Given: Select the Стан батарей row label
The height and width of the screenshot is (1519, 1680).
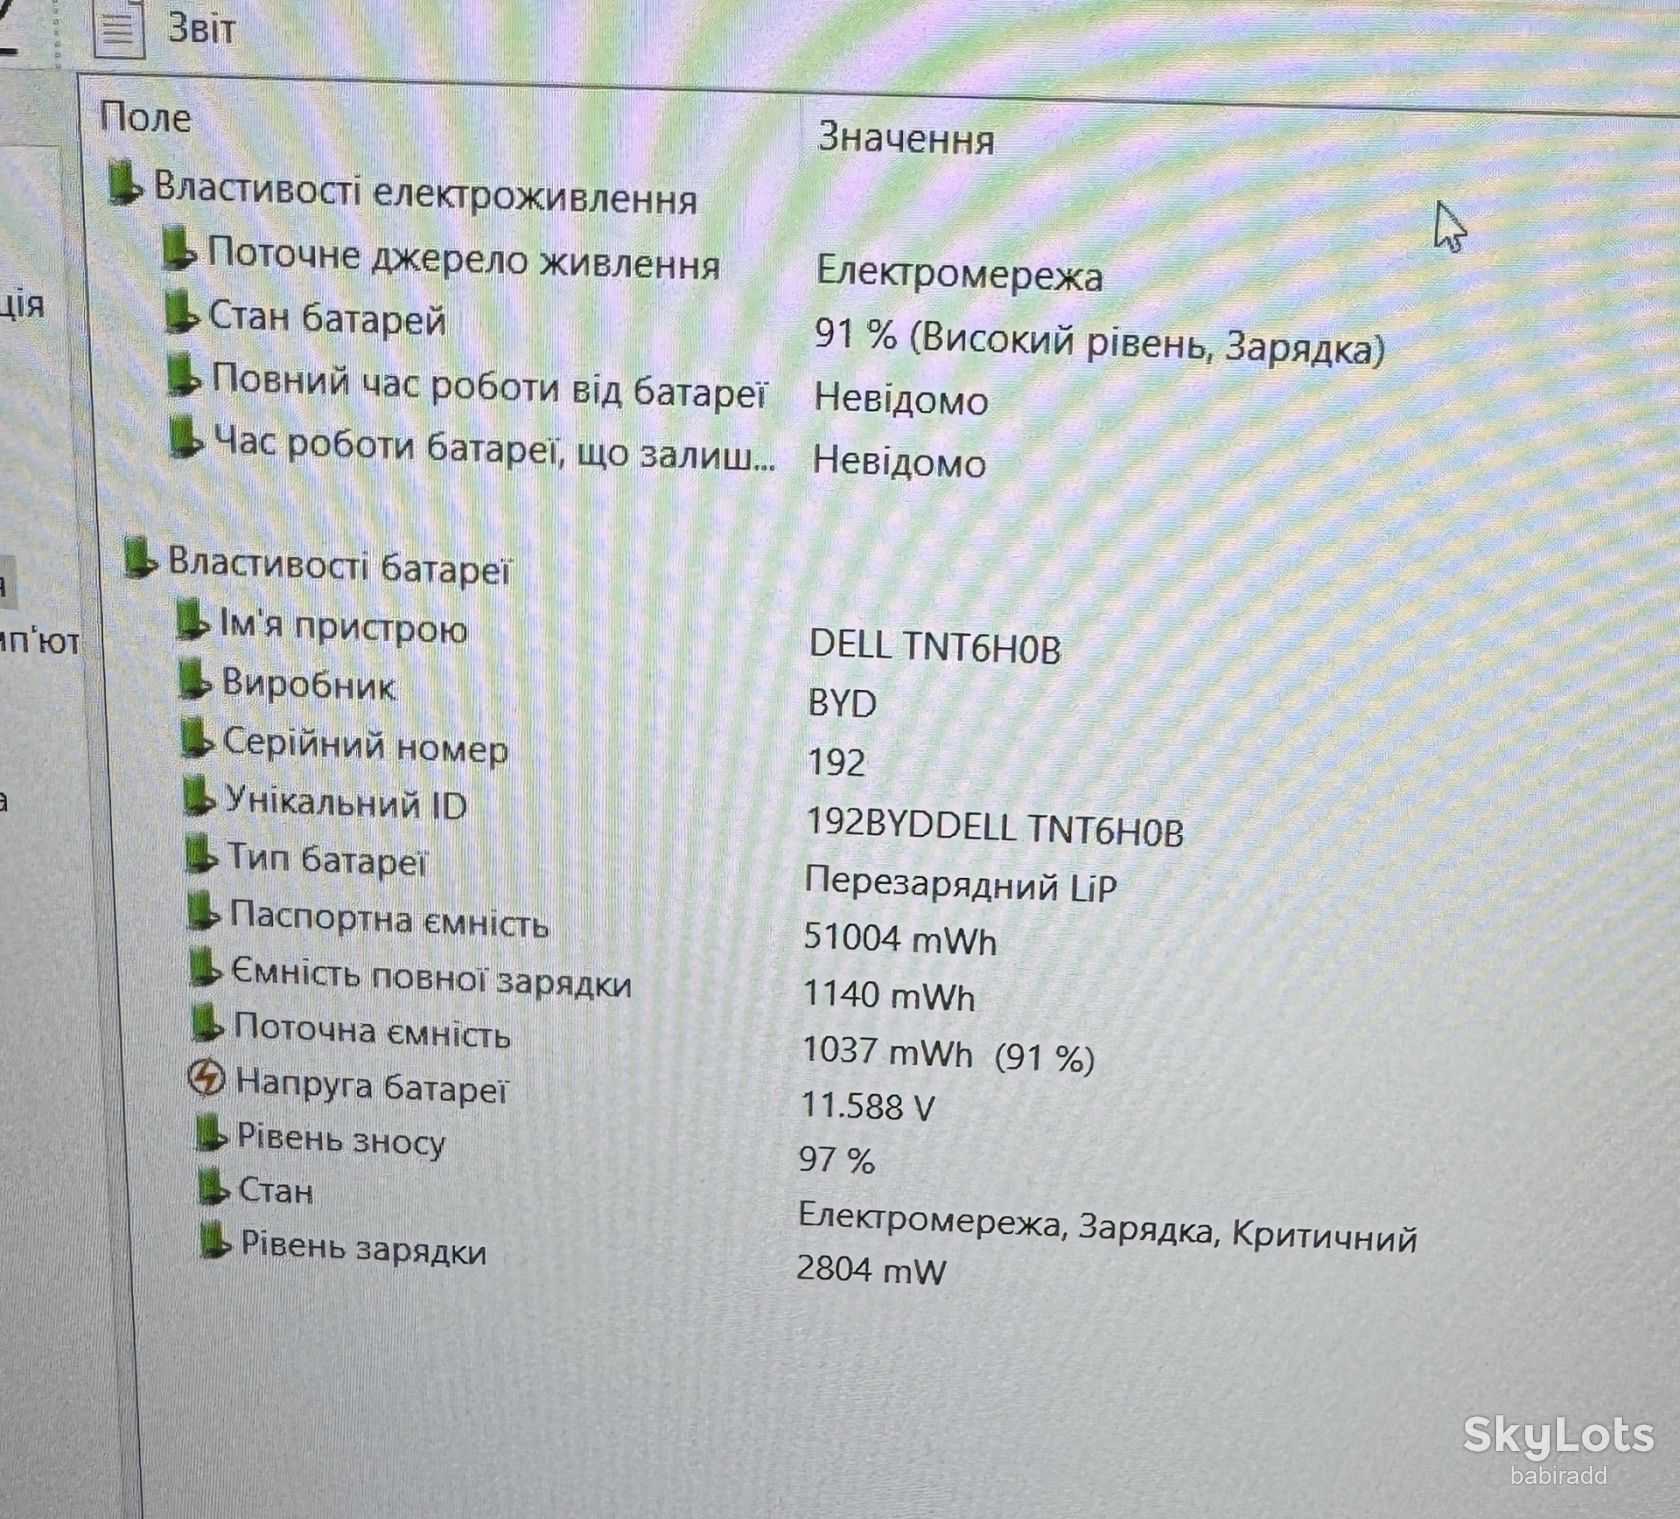Looking at the screenshot, I should click(327, 319).
